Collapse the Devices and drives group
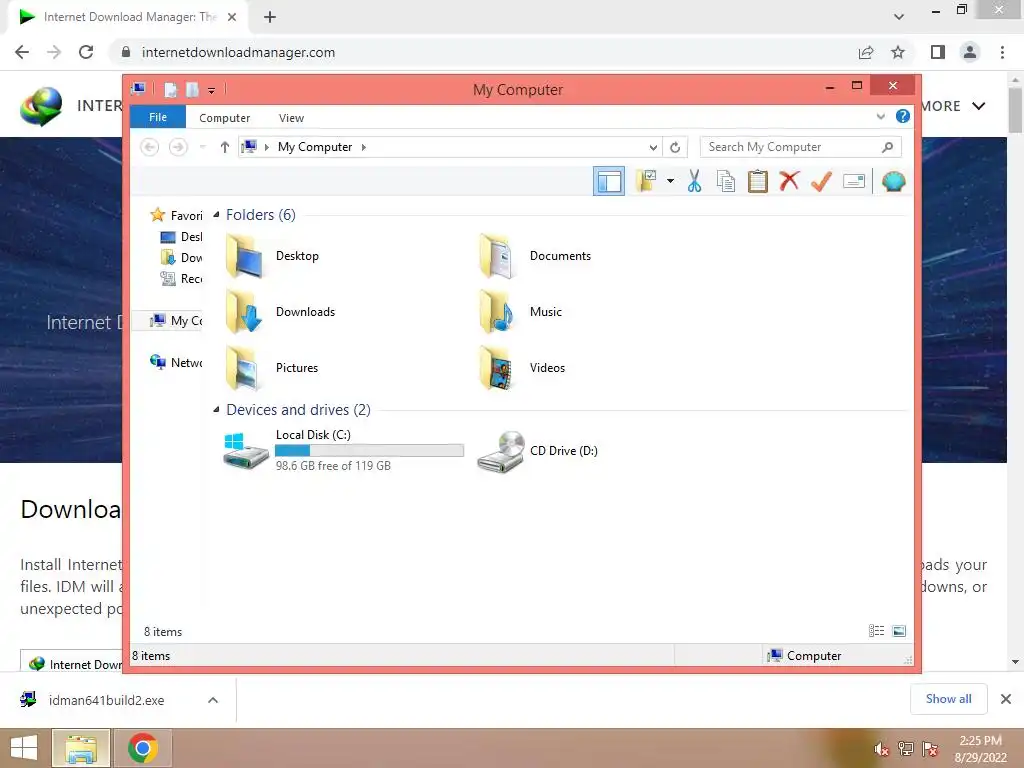 pyautogui.click(x=216, y=410)
